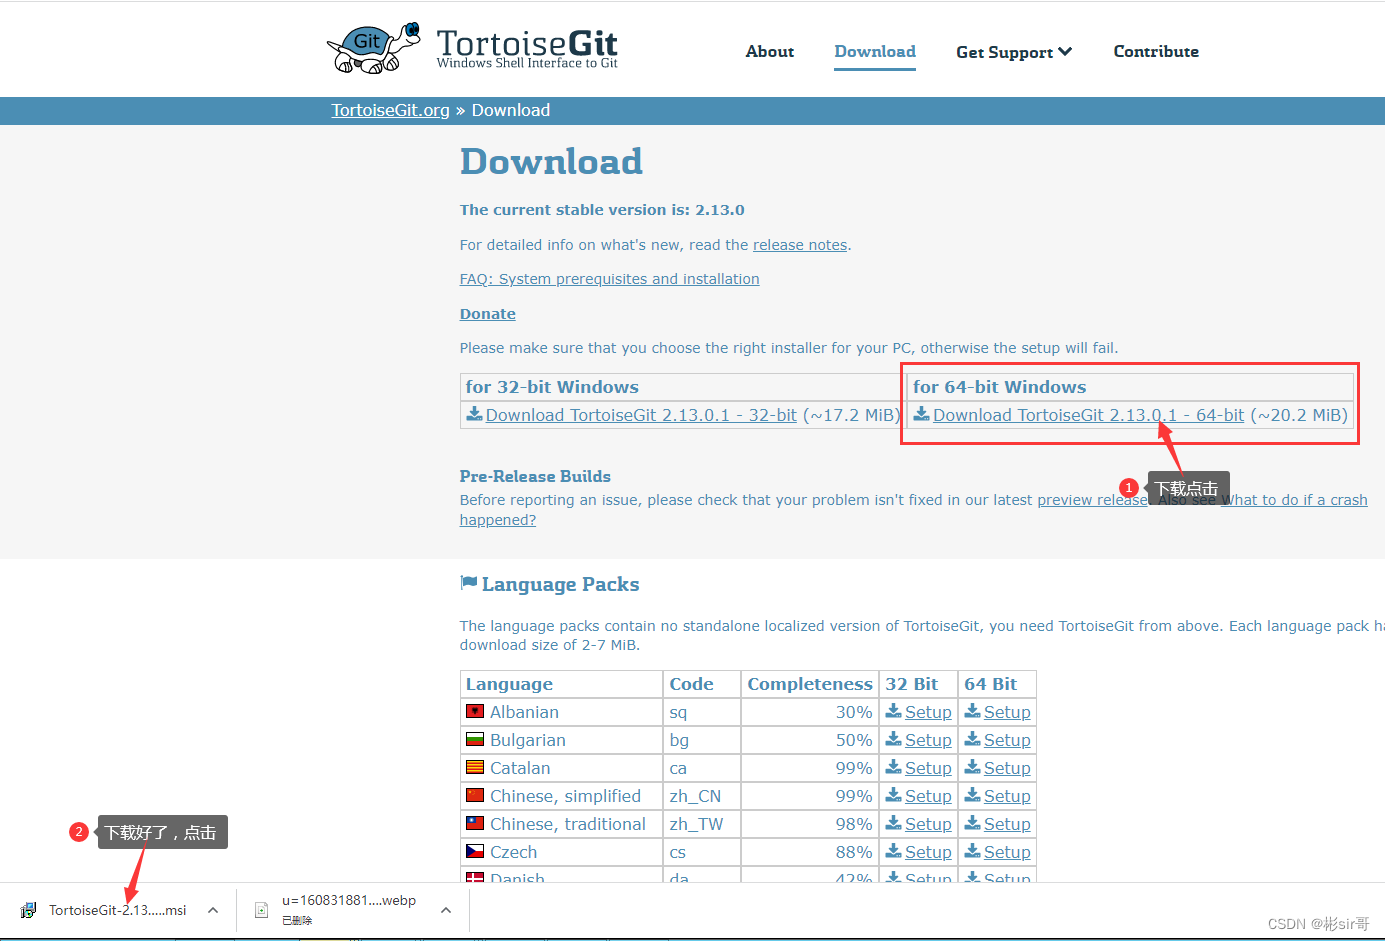1385x941 pixels.
Task: Click Chinese traditional 32 Bit Setup link
Action: [x=928, y=824]
